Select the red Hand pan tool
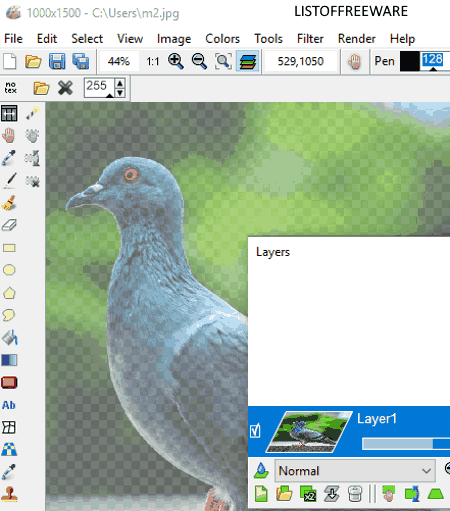 (x=9, y=135)
